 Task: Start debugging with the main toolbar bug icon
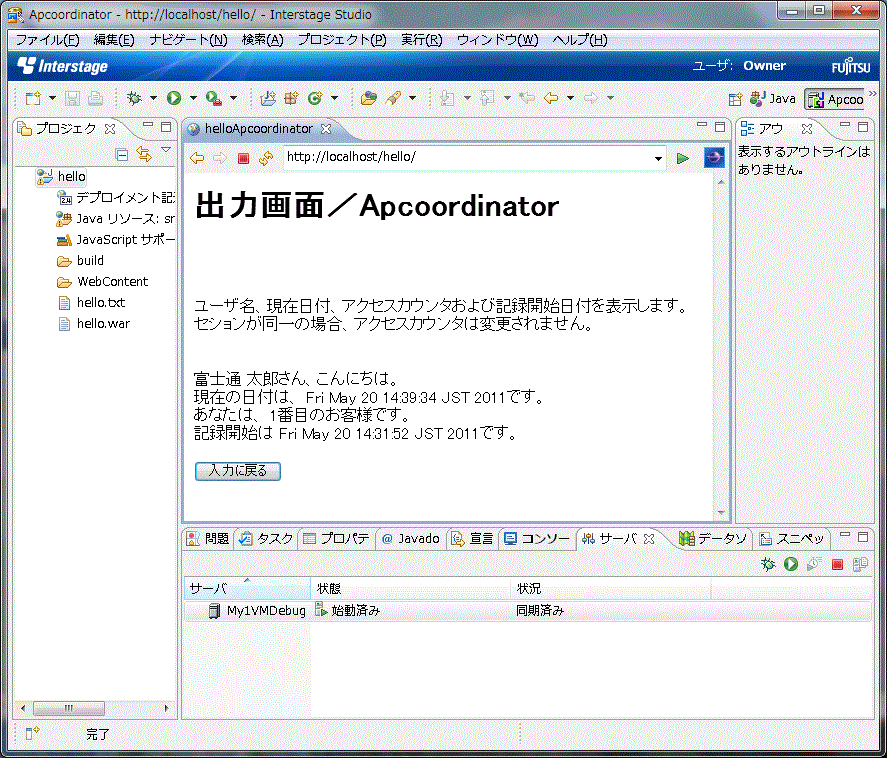point(134,98)
